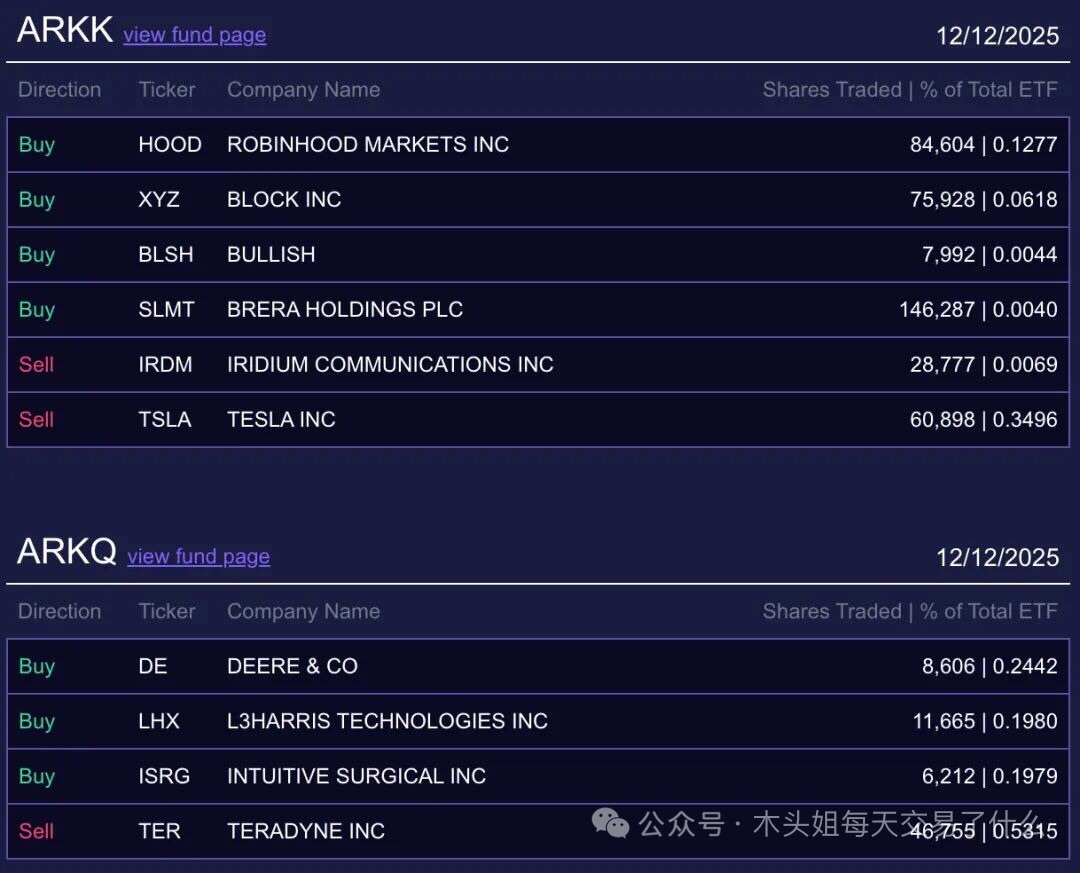Click Buy direction in LHX row
This screenshot has height=873, width=1080.
[37, 721]
